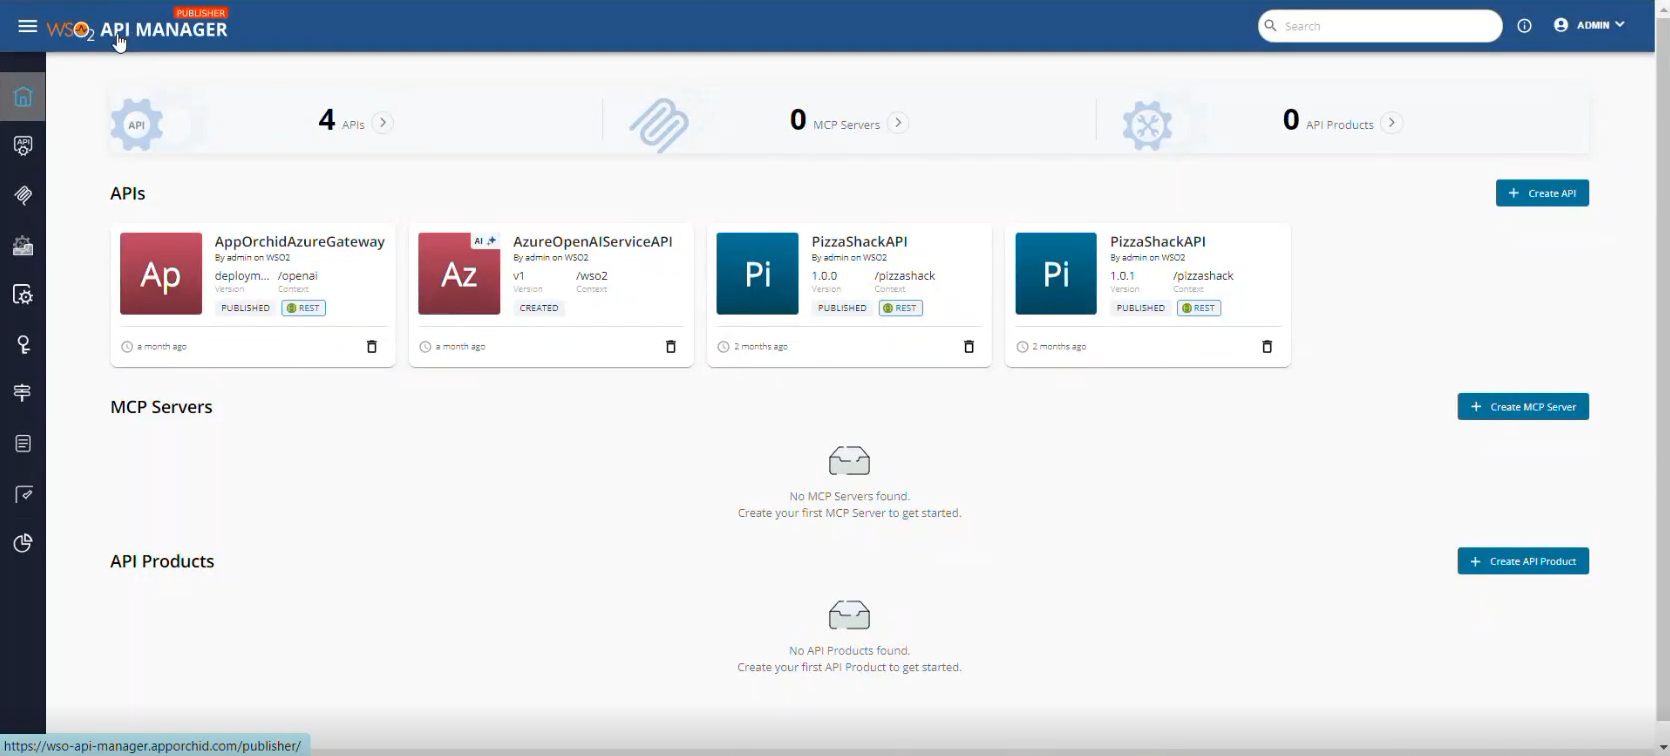This screenshot has height=756, width=1670.
Task: Expand the 0 API Products arrow
Action: pyautogui.click(x=1391, y=123)
